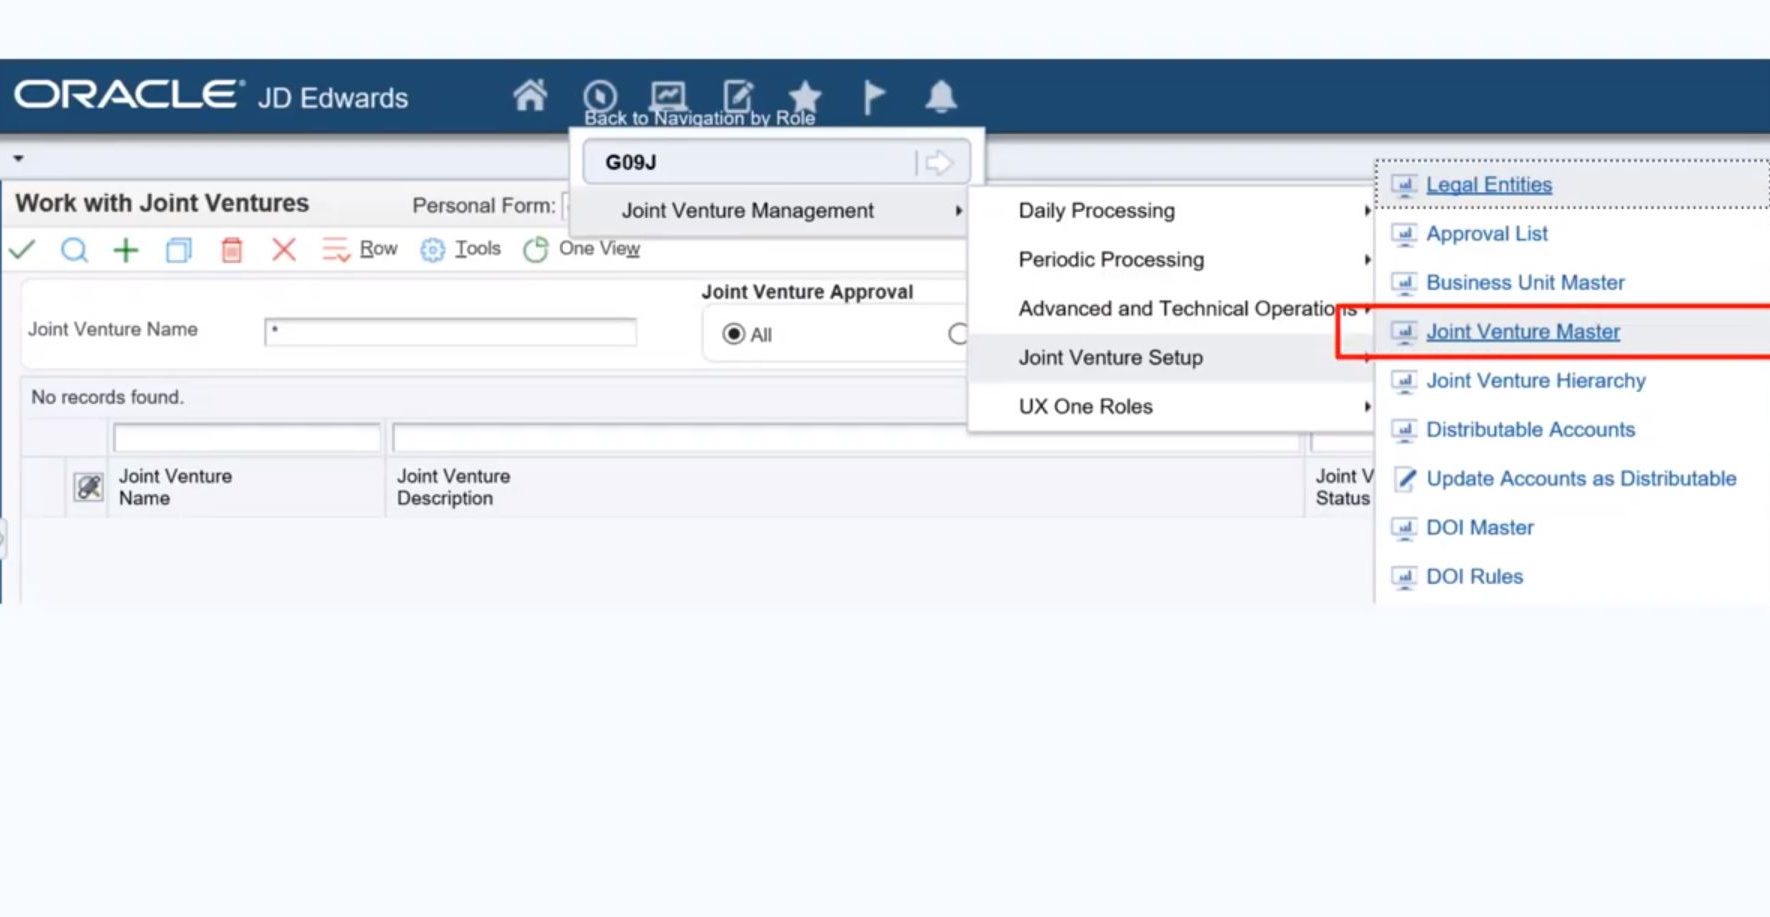The height and width of the screenshot is (917, 1770).
Task: Click the Approval List icon
Action: (1405, 234)
